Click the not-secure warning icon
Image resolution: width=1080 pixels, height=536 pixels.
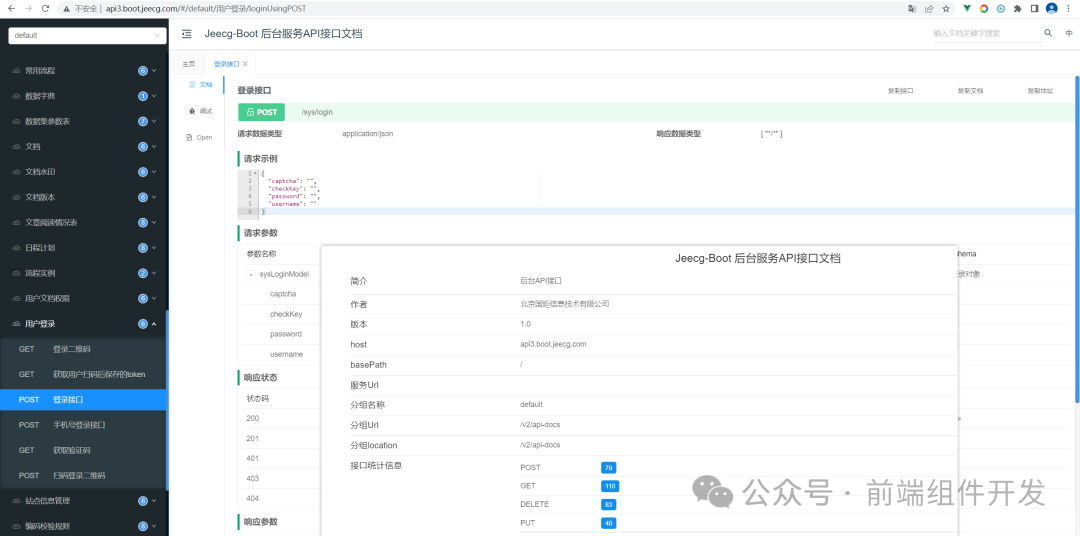pyautogui.click(x=65, y=9)
